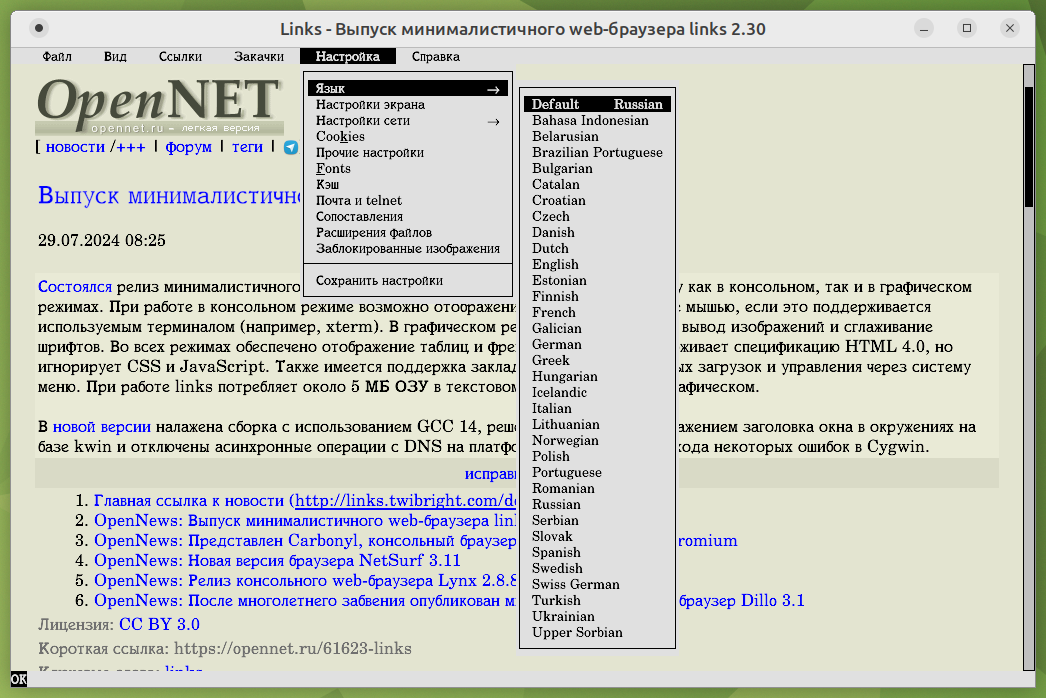The width and height of the screenshot is (1046, 698).
Task: Select Bulgarian language
Action: (597, 169)
